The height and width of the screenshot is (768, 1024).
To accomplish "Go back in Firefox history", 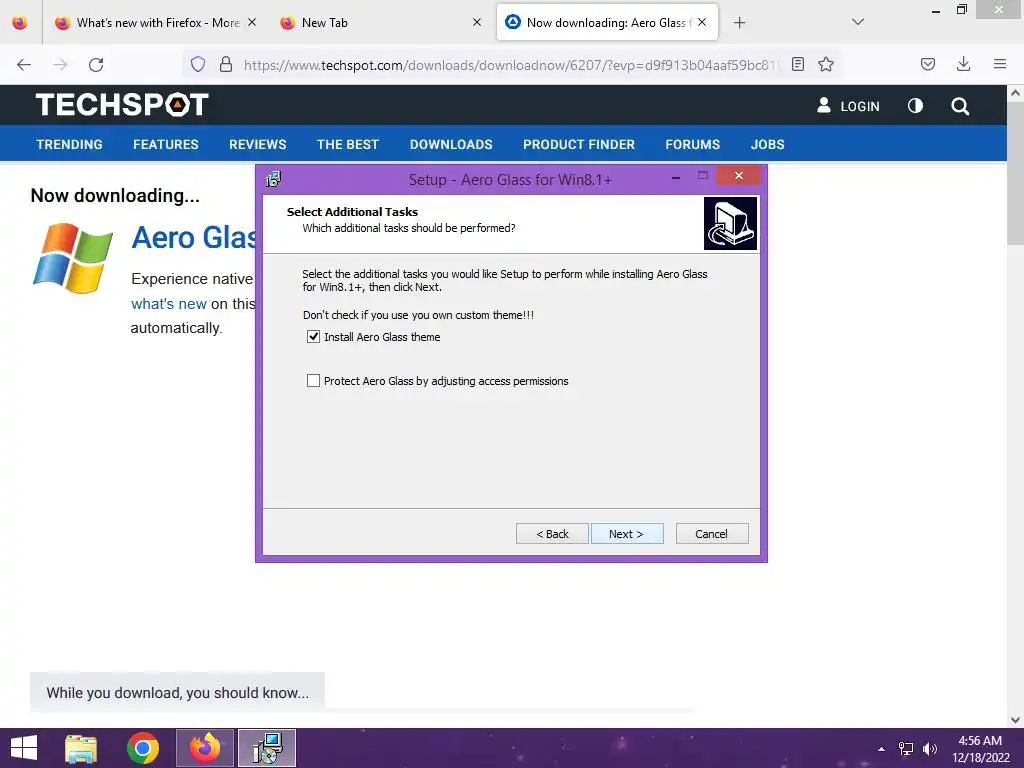I will (24, 65).
